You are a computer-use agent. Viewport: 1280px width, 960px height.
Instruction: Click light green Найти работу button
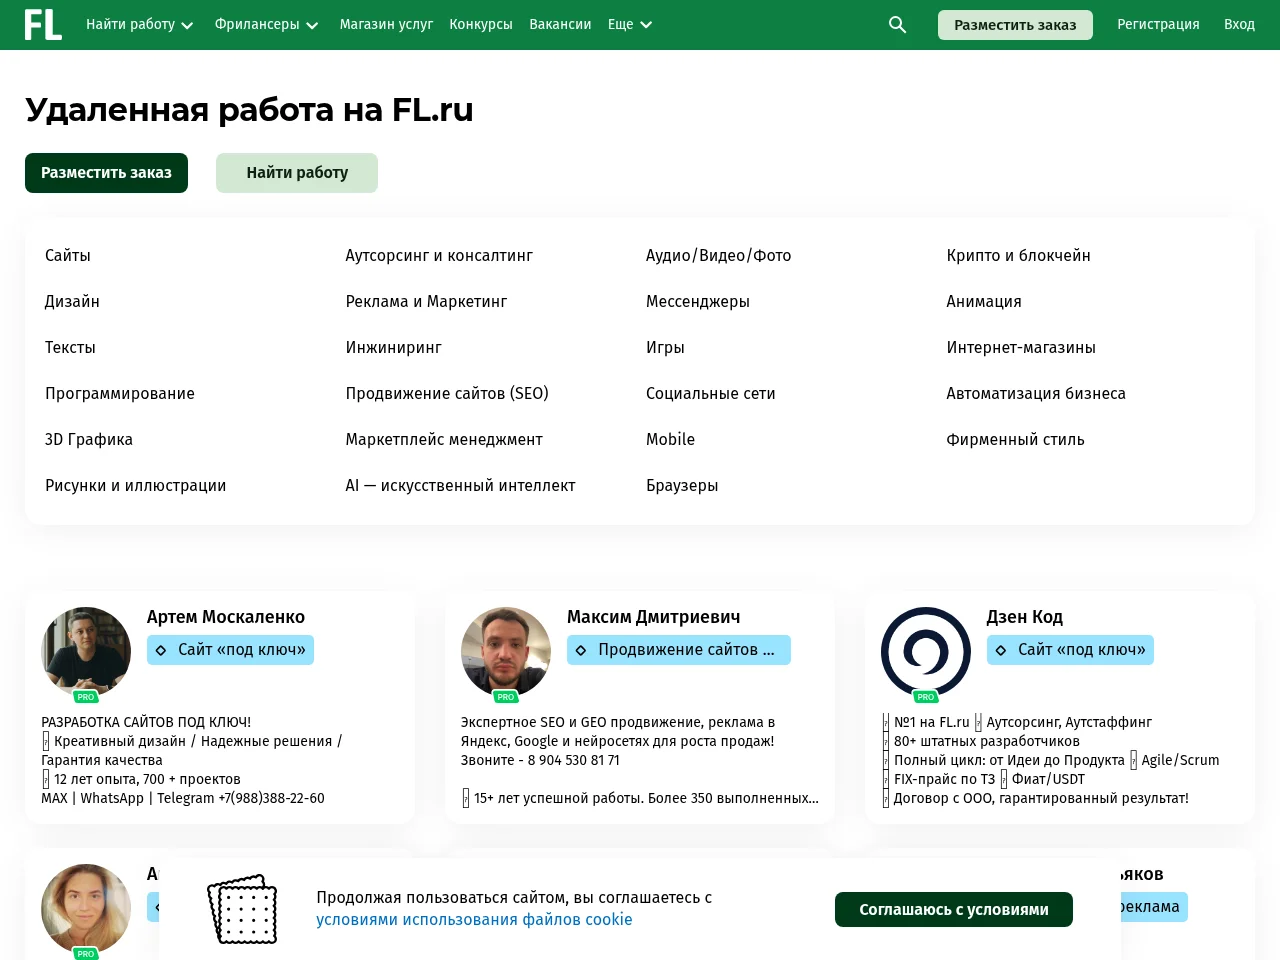coord(297,173)
